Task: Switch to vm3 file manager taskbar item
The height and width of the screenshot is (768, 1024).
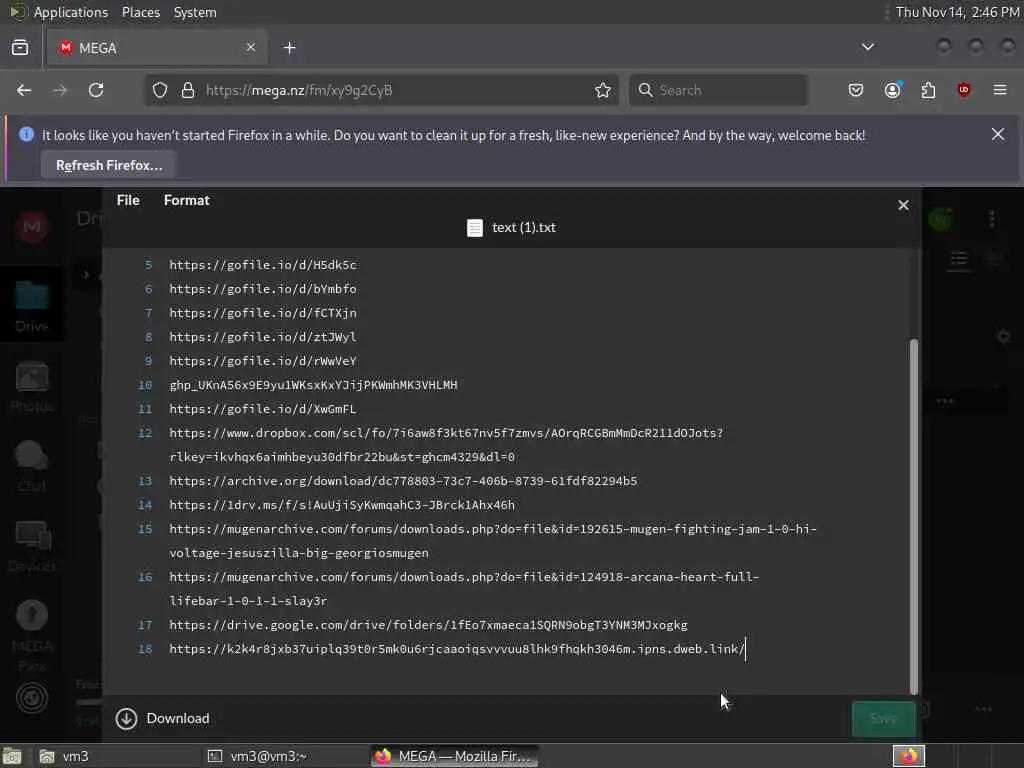Action: pyautogui.click(x=118, y=756)
